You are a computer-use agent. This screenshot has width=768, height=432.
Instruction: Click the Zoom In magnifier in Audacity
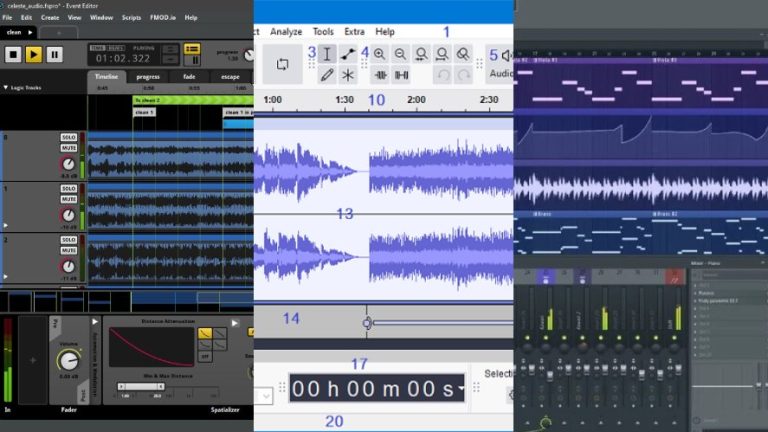(x=380, y=54)
